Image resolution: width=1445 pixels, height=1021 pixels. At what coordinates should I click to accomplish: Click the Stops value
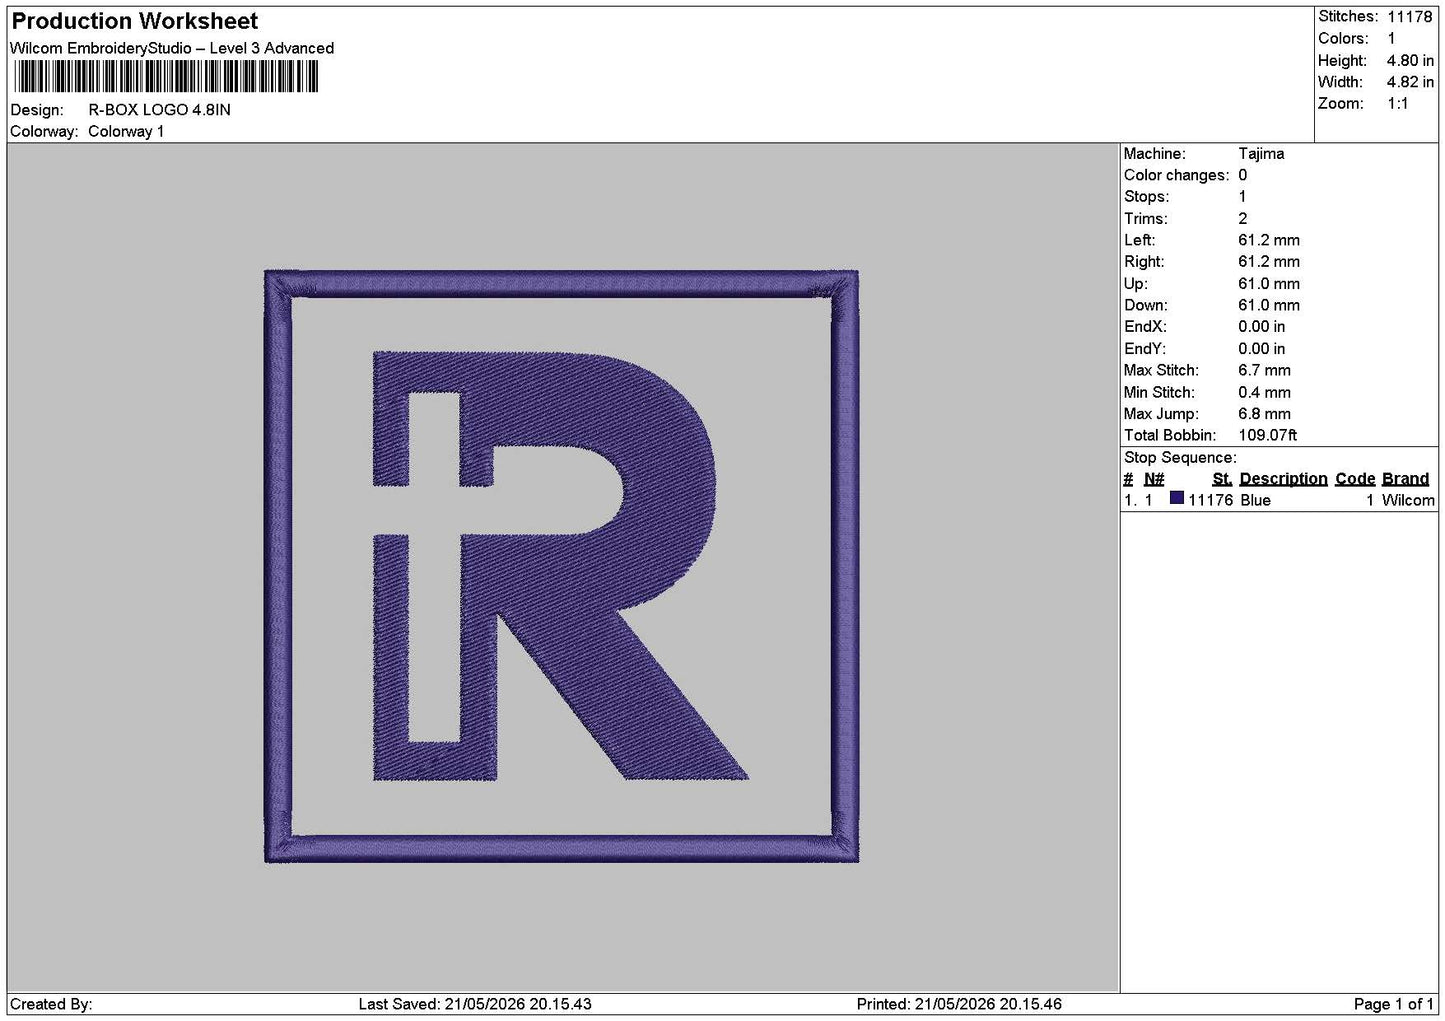(1243, 197)
